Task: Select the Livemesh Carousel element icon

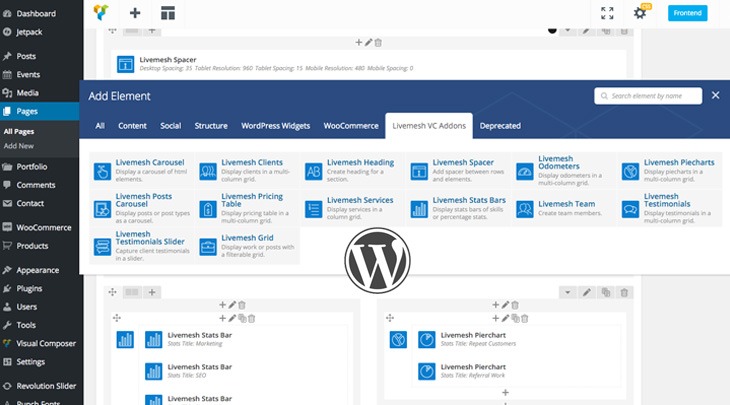Action: pos(102,171)
